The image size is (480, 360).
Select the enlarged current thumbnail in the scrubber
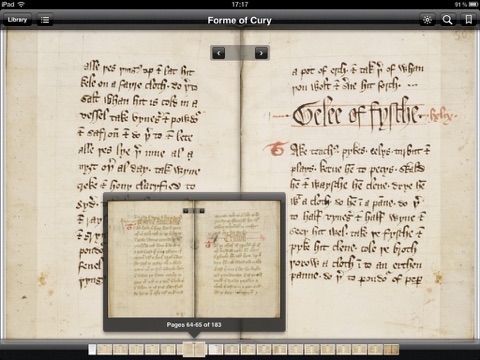coord(194,349)
